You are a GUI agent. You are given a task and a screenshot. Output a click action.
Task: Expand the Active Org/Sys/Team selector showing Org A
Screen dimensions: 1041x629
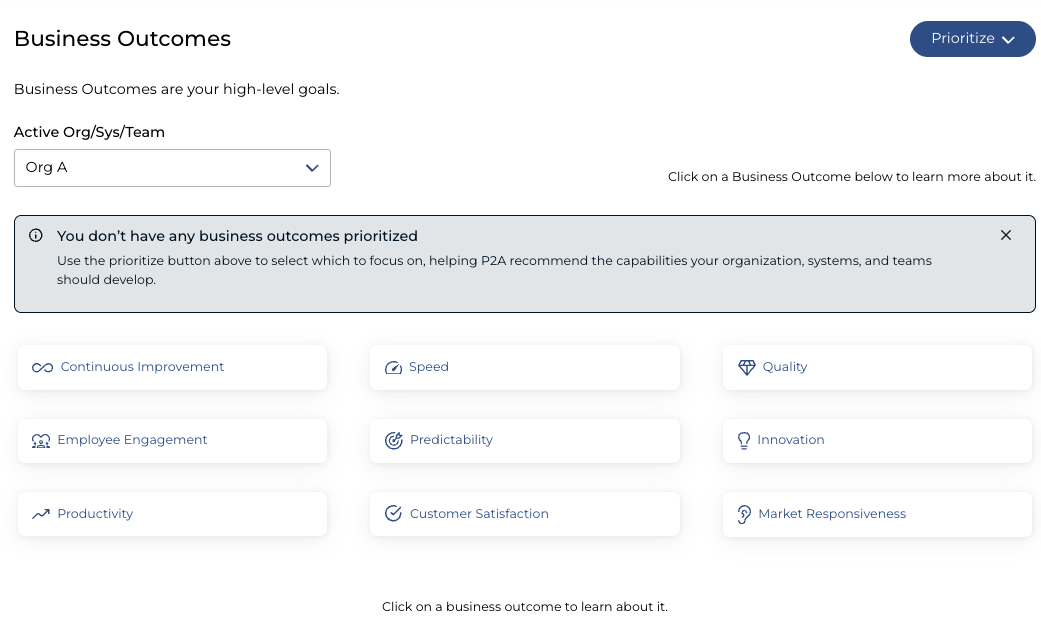point(172,168)
